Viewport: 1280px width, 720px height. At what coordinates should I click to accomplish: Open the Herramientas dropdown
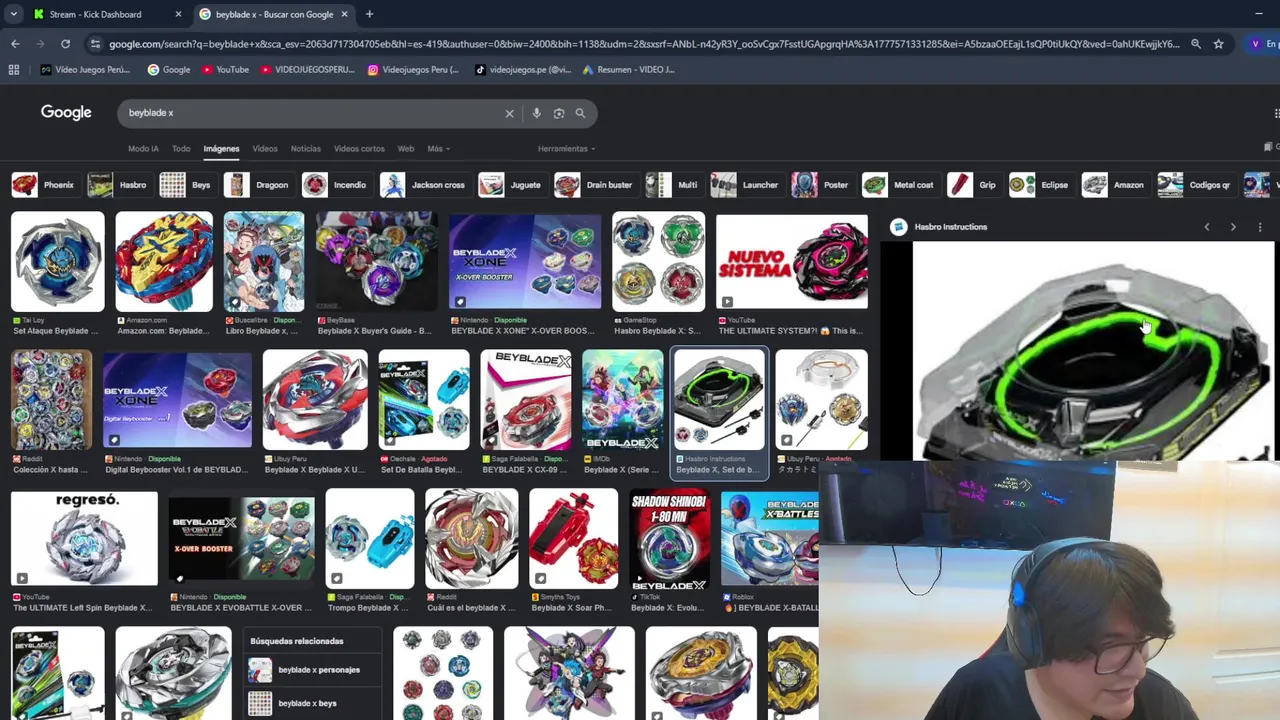[x=566, y=149]
